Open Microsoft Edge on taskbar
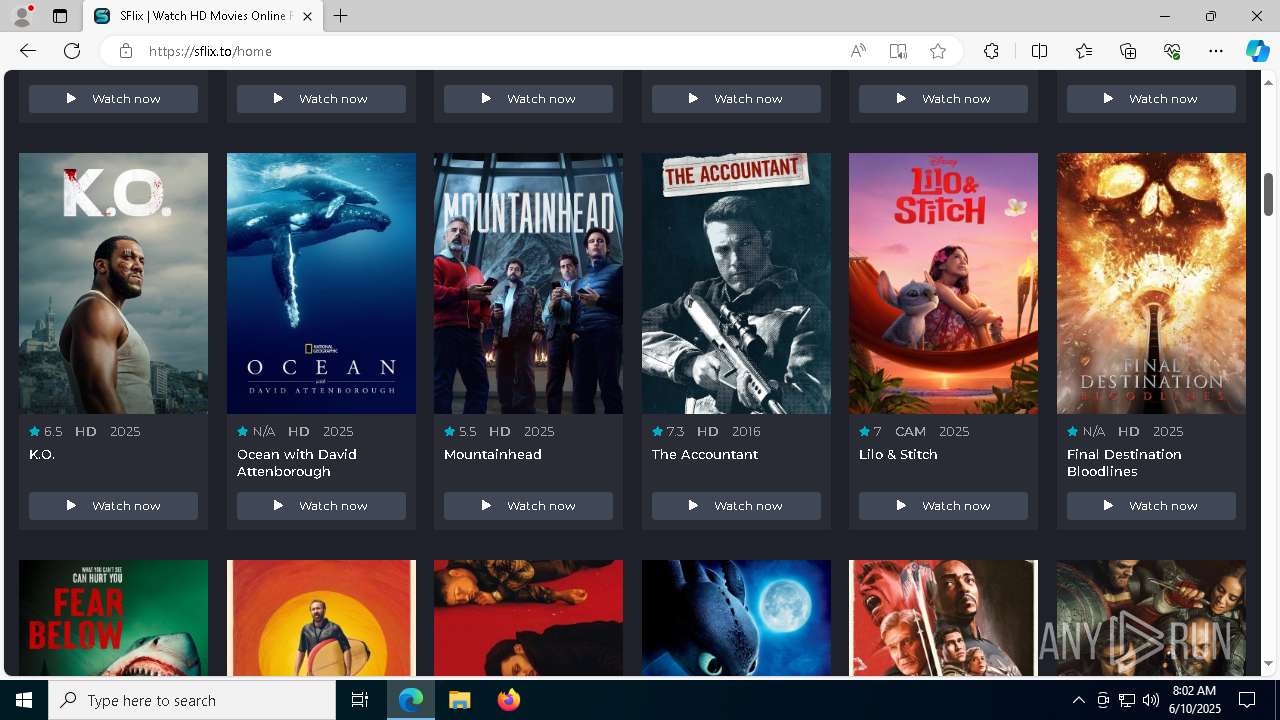This screenshot has height=720, width=1280. pyautogui.click(x=411, y=700)
